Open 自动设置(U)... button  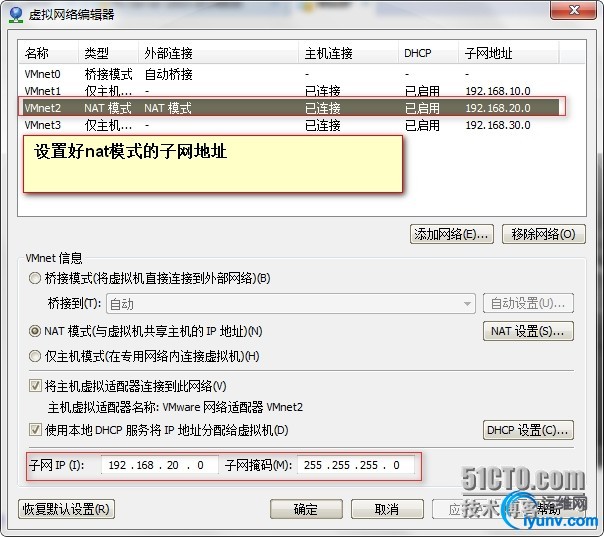click(528, 304)
